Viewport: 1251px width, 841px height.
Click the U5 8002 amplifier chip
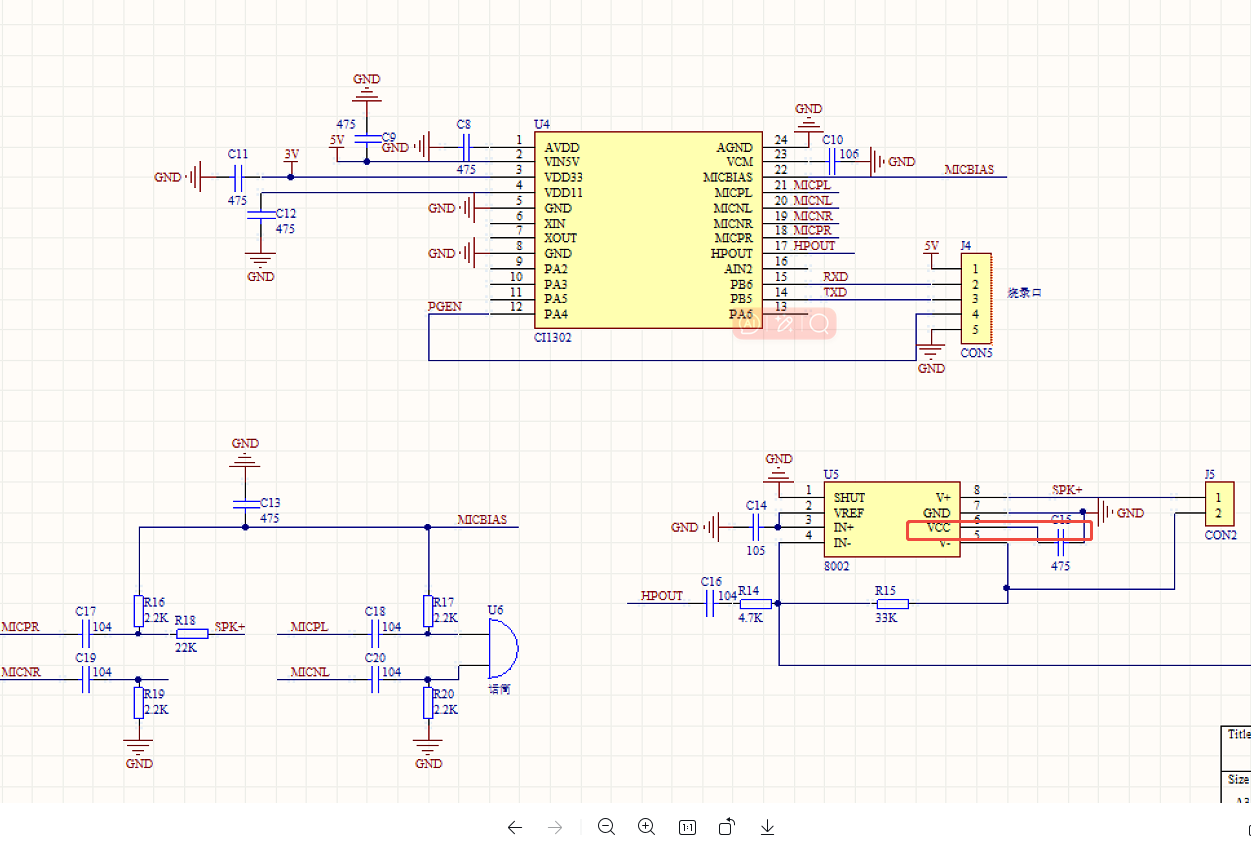point(891,519)
